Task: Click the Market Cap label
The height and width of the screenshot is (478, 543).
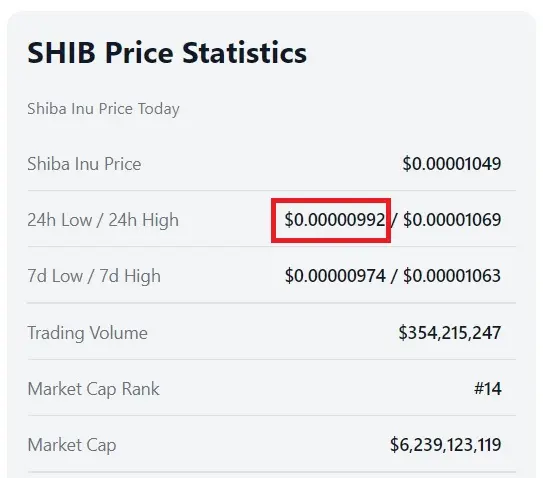Action: (x=72, y=445)
